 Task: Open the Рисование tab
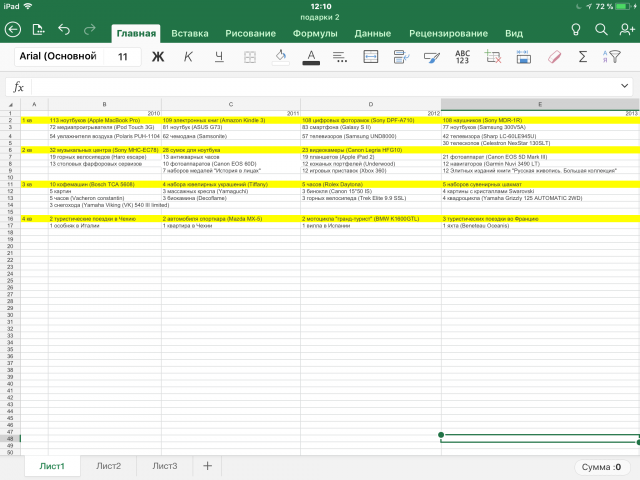(251, 33)
